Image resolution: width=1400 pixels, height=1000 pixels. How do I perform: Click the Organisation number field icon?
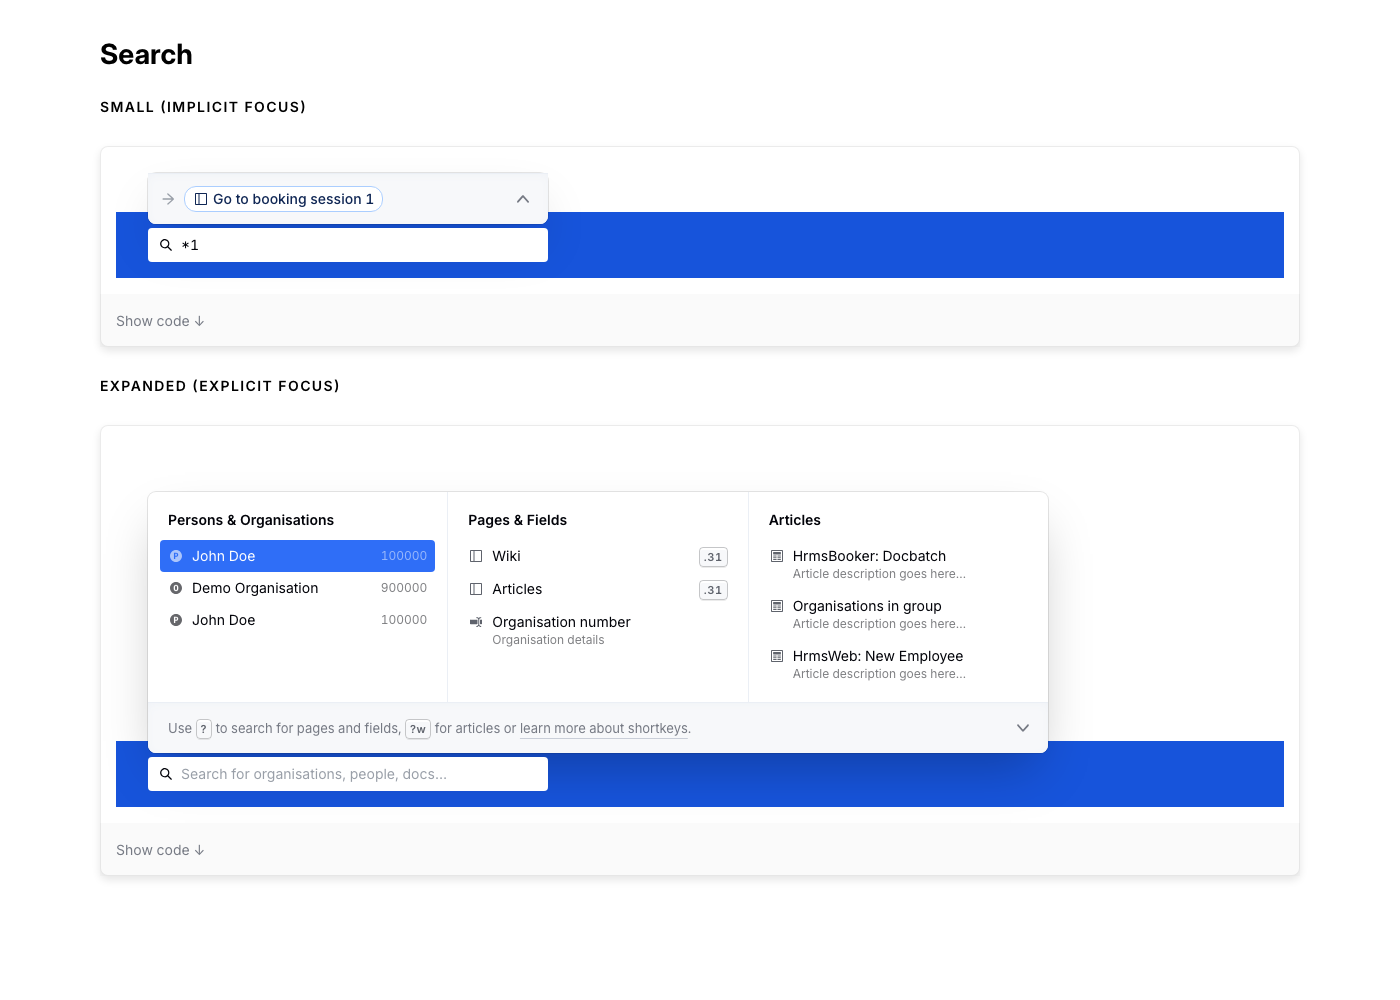[x=476, y=622]
